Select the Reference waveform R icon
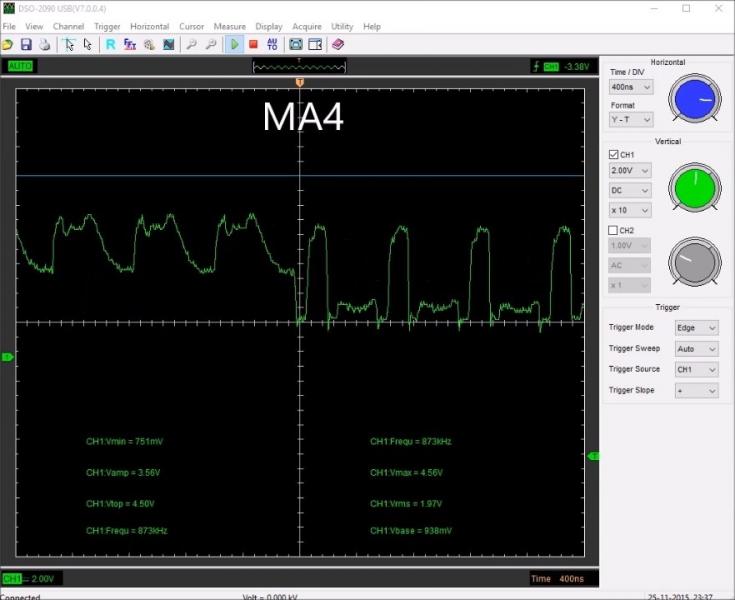 pyautogui.click(x=111, y=45)
